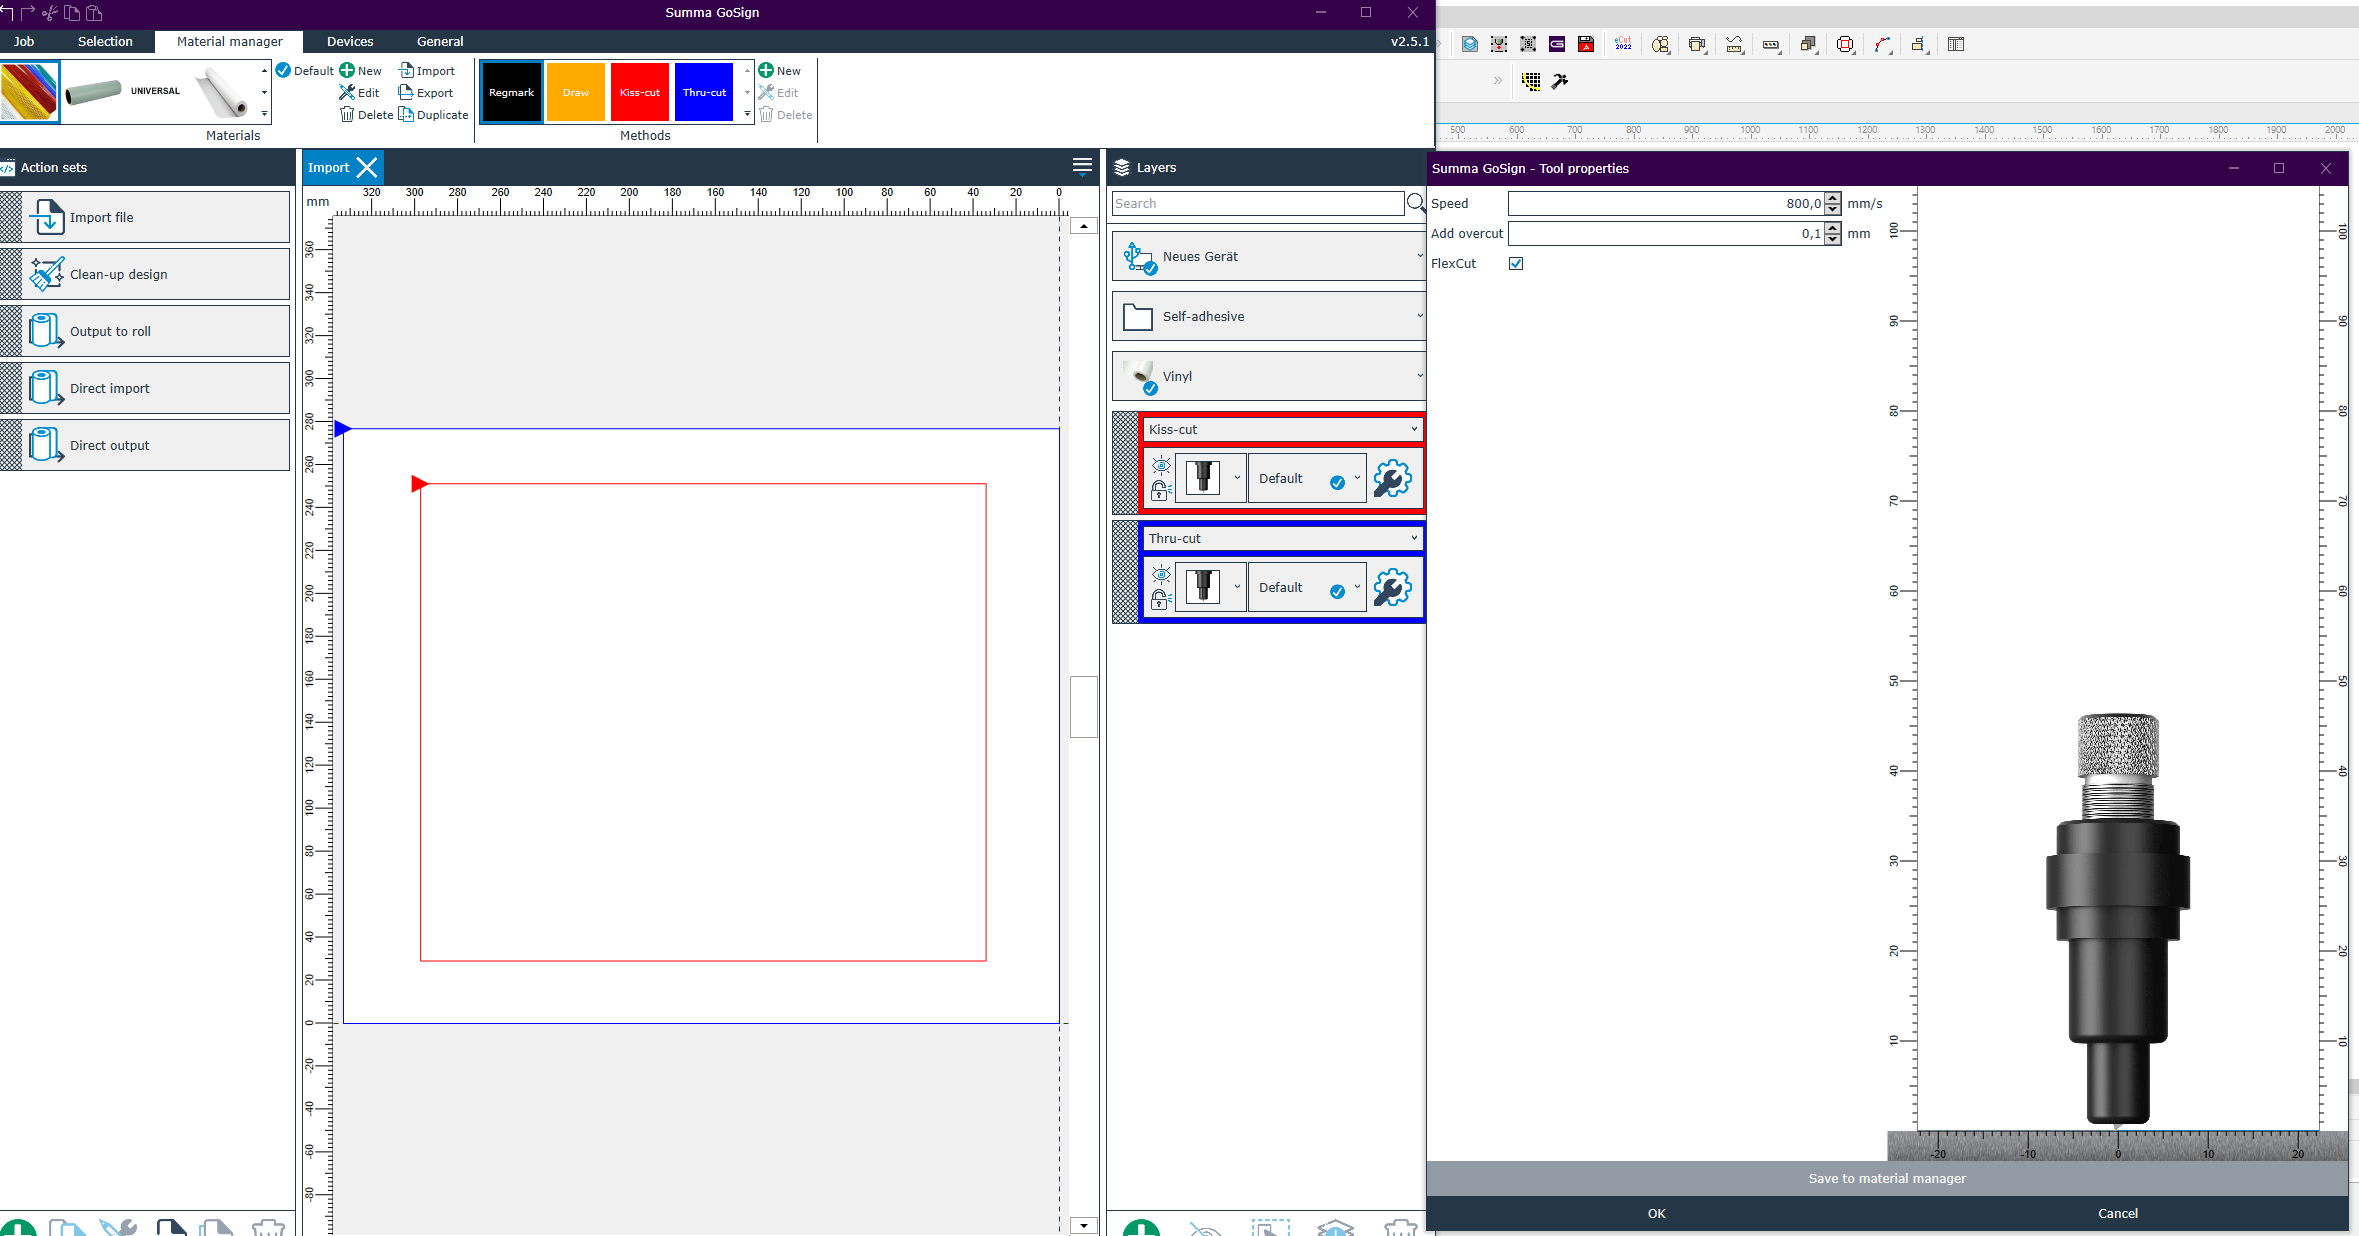Select the red Kiss-cut method swatch
The image size is (2359, 1236).
pos(640,92)
